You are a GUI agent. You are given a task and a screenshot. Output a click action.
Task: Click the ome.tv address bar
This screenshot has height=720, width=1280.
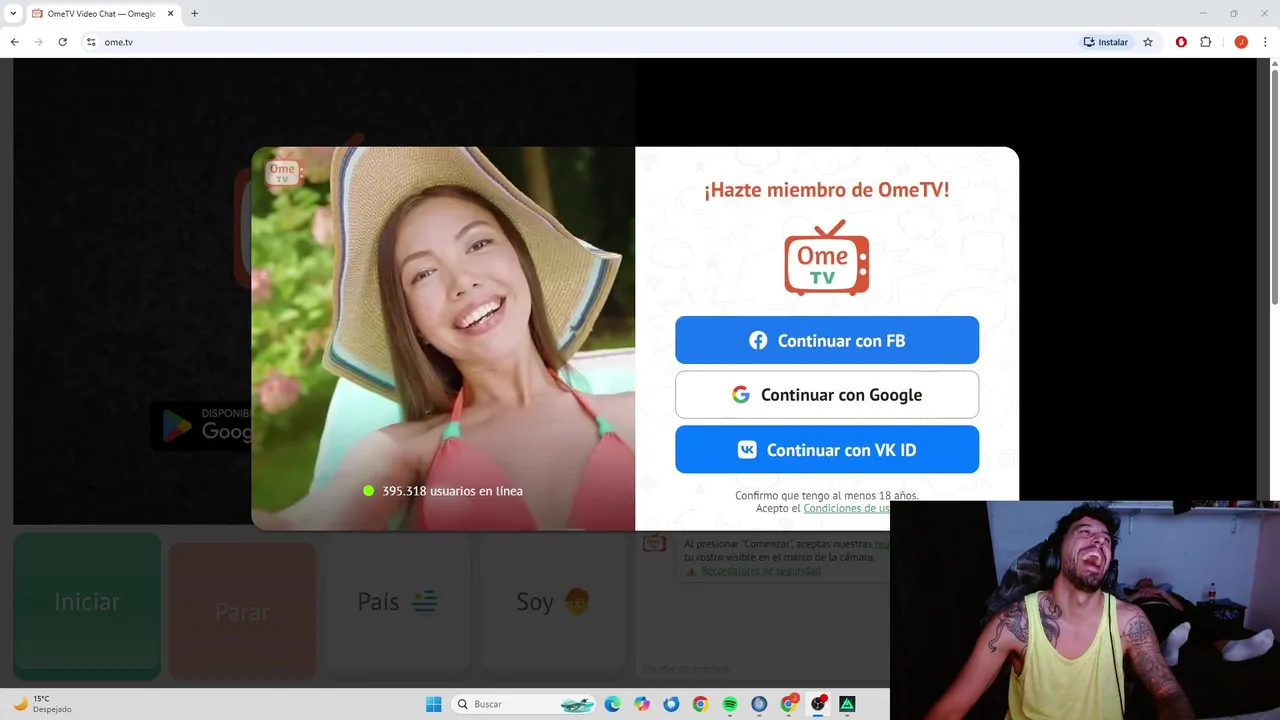(580, 42)
